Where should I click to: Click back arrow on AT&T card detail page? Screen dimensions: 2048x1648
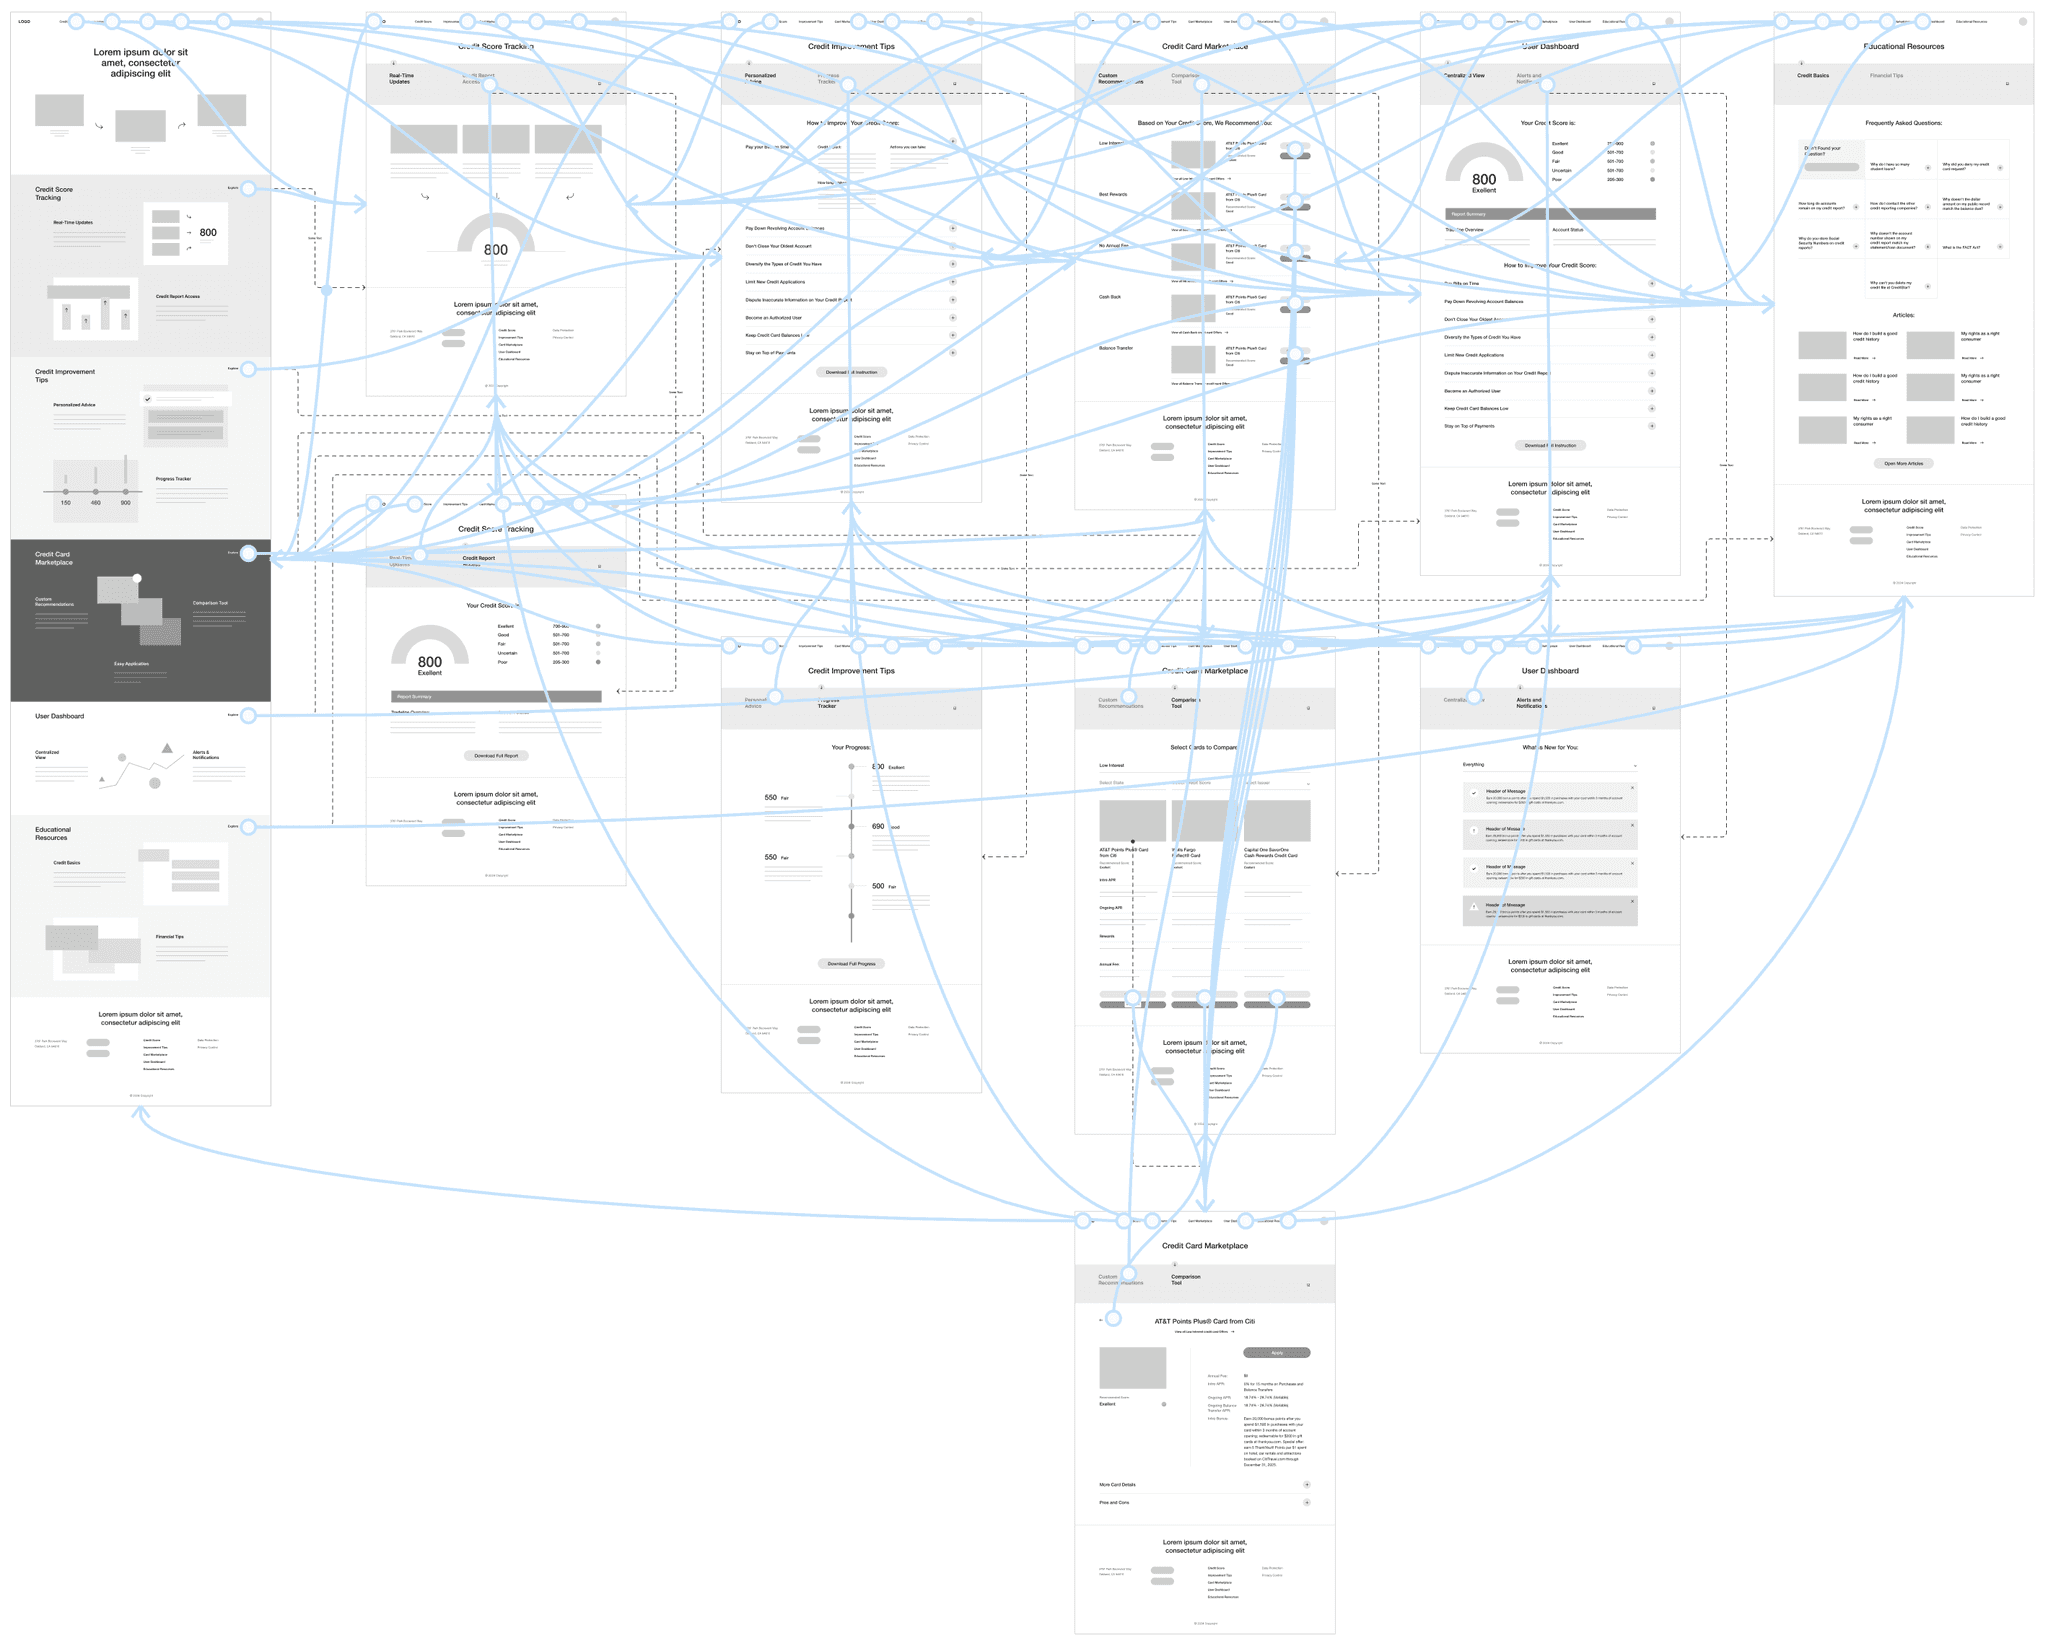tap(1101, 1320)
